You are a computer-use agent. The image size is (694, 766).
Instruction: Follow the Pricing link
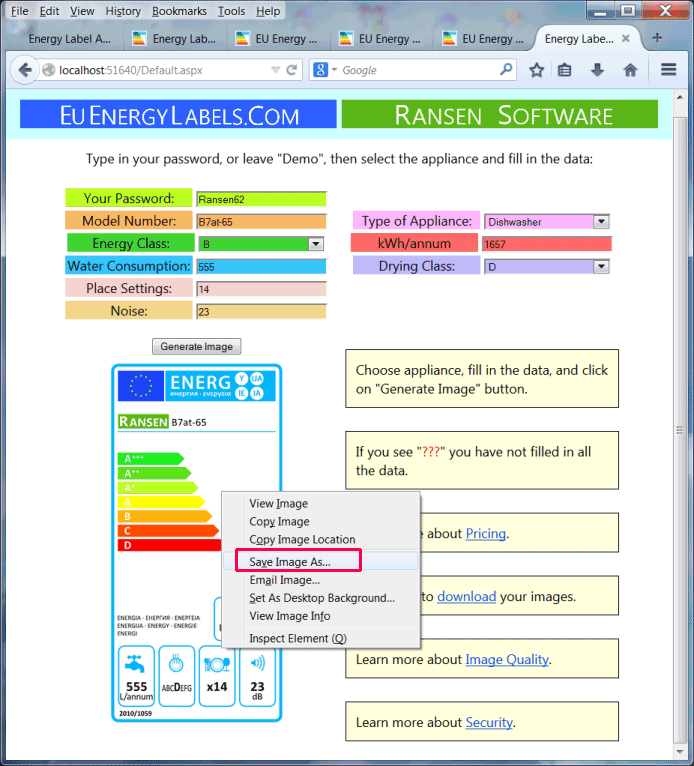[485, 533]
